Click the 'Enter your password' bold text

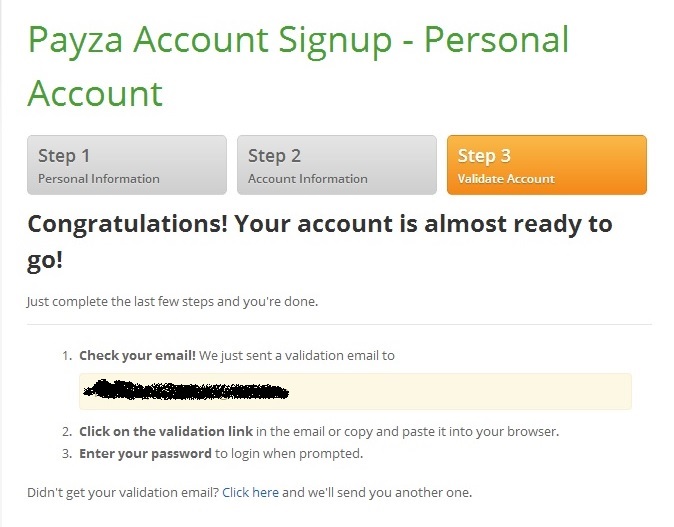click(x=145, y=453)
